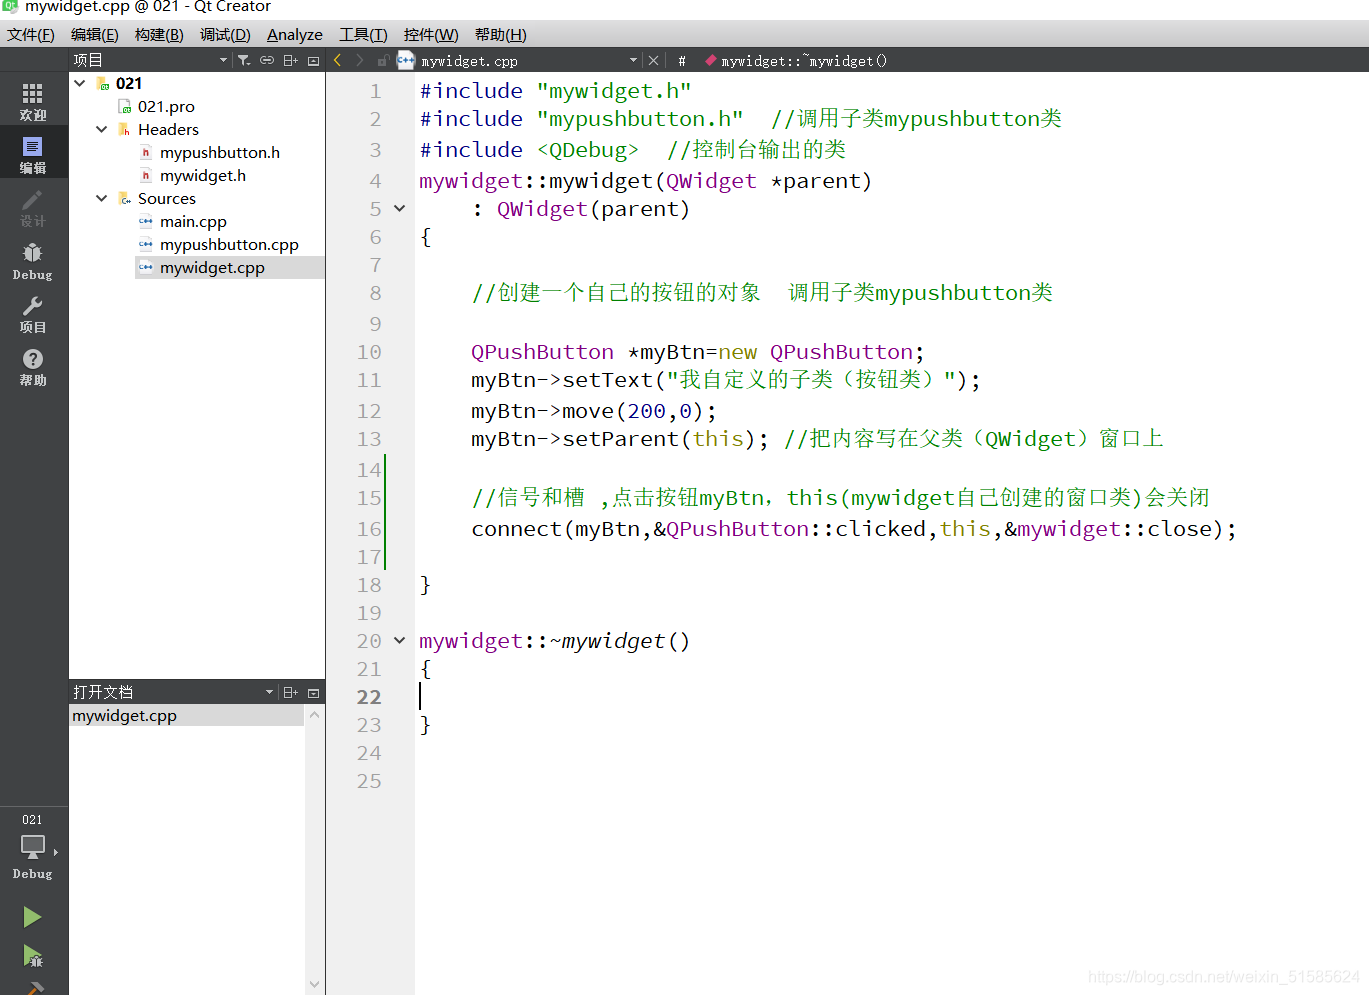Image resolution: width=1369 pixels, height=995 pixels.
Task: Close the projects side panel
Action: [314, 61]
